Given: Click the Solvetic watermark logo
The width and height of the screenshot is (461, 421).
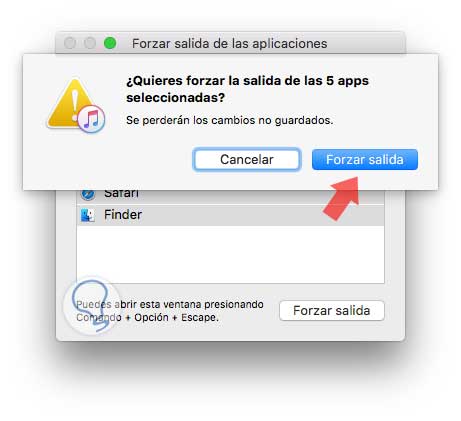Looking at the screenshot, I should coord(91,305).
